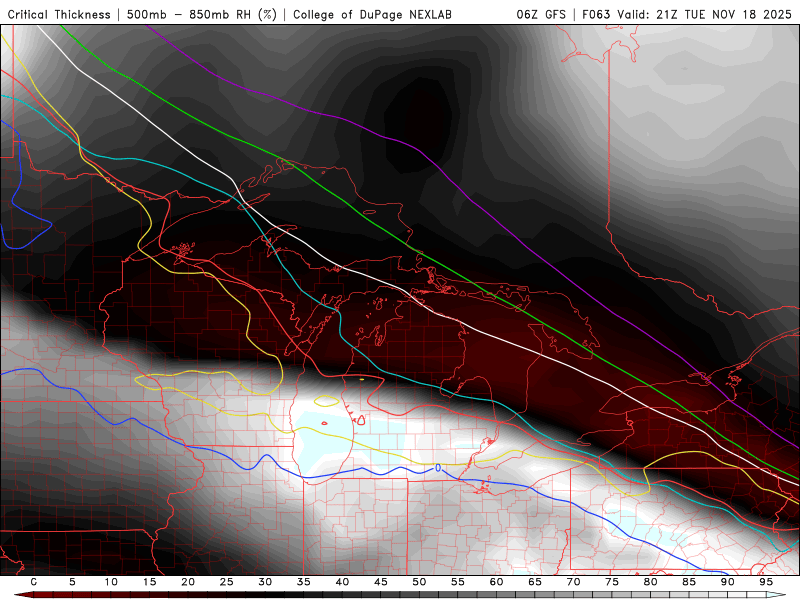Click the '60' label on the color scale
800x600 pixels.
496,582
